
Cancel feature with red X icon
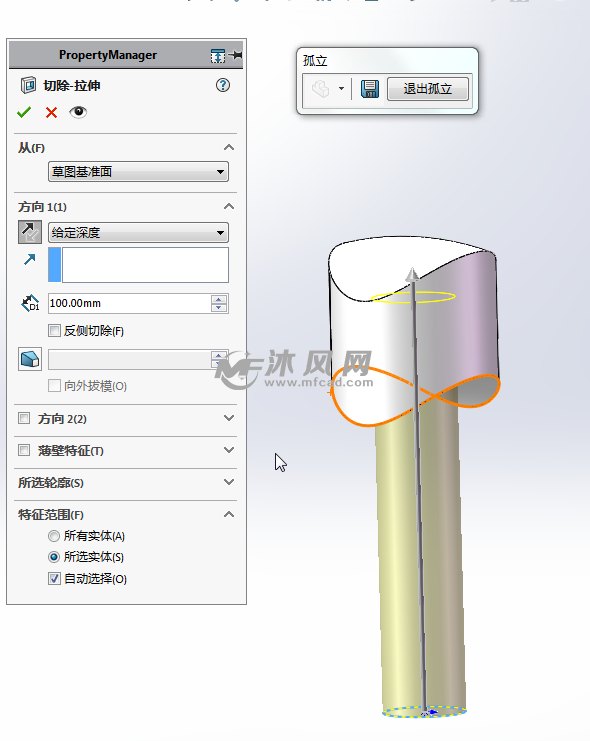51,112
